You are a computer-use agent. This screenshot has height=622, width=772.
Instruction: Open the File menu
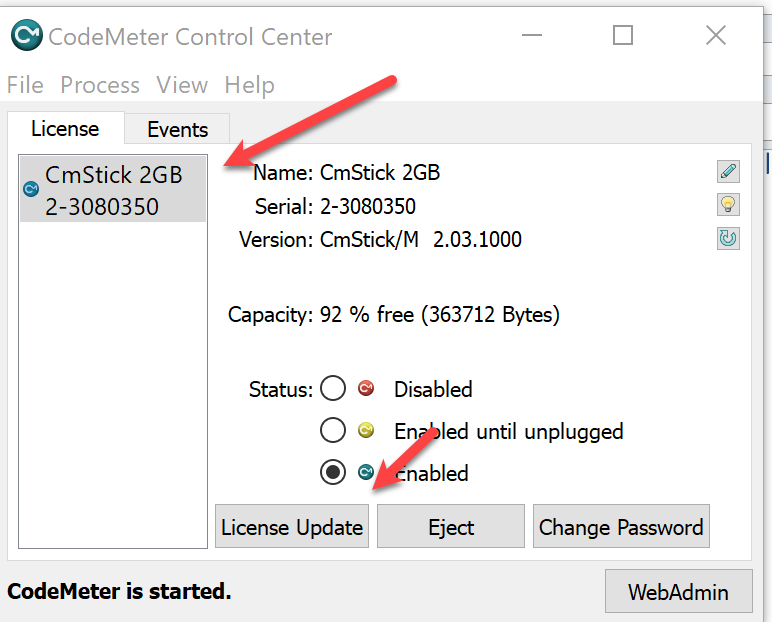[x=25, y=85]
